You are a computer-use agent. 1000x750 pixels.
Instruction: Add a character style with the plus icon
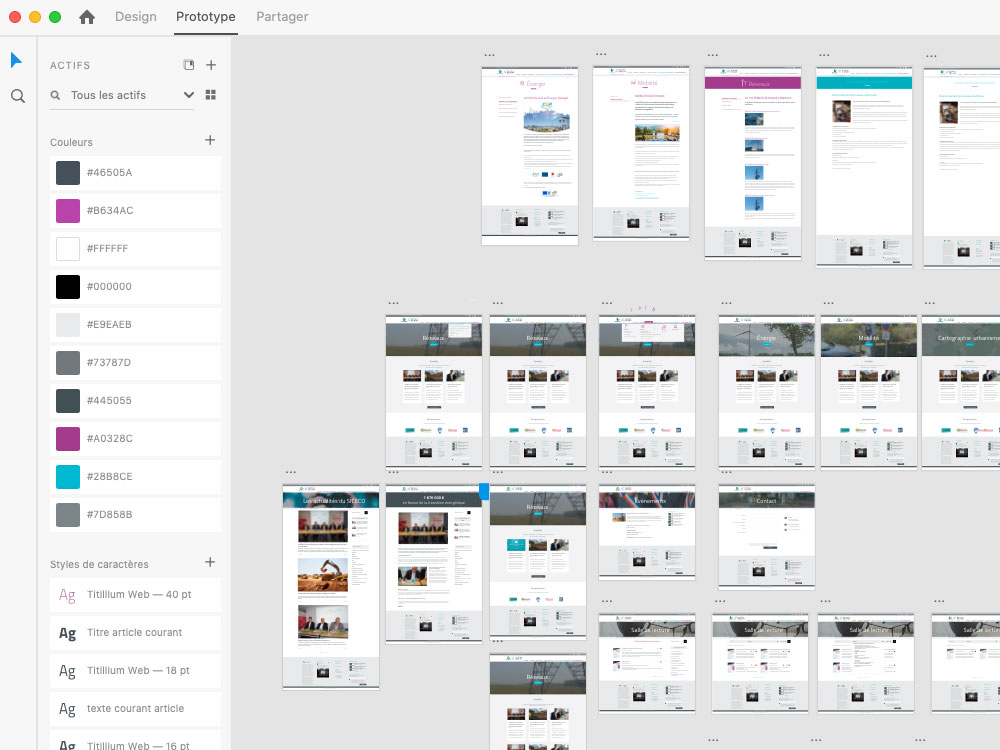[x=210, y=563]
